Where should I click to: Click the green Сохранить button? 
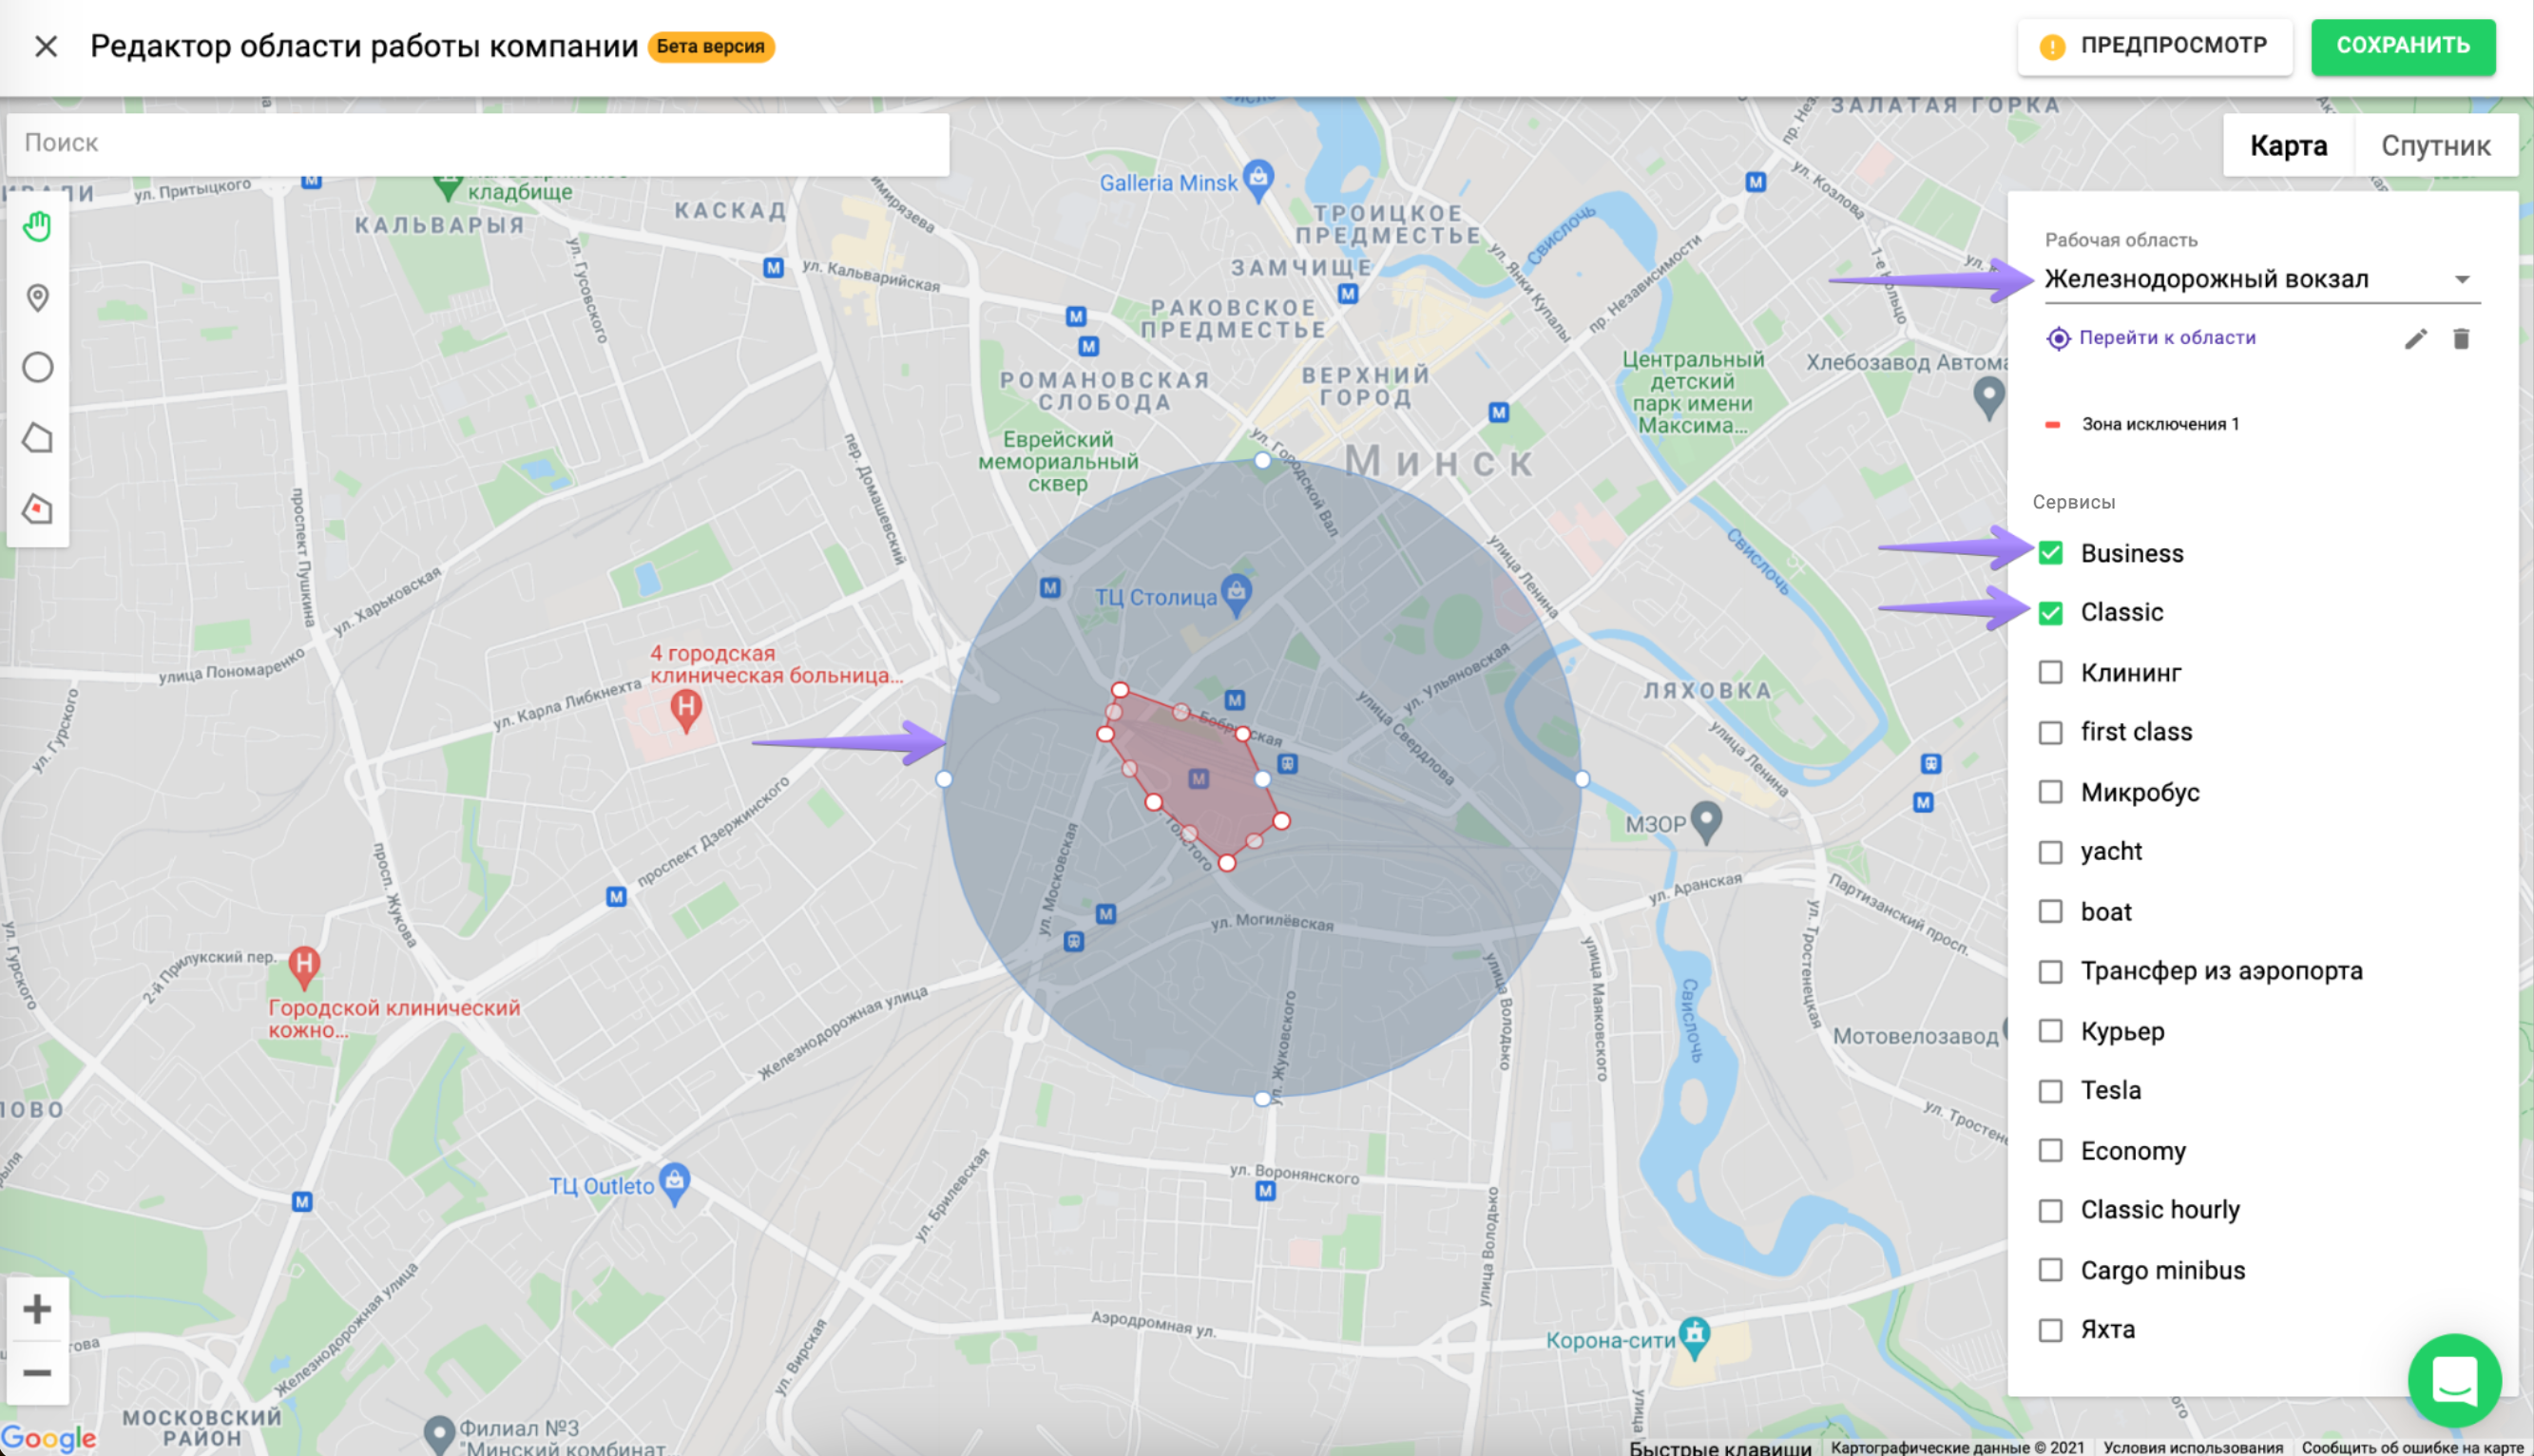(x=2402, y=46)
